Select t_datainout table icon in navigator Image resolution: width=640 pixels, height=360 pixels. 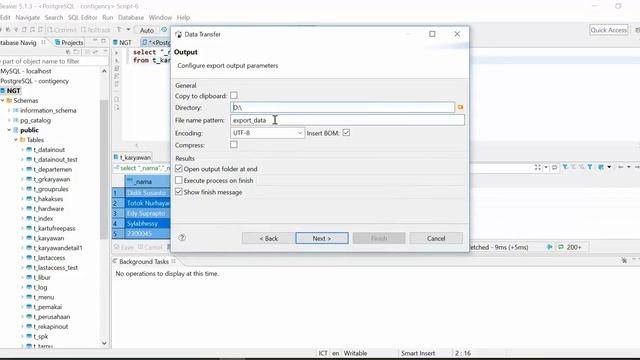click(x=29, y=150)
